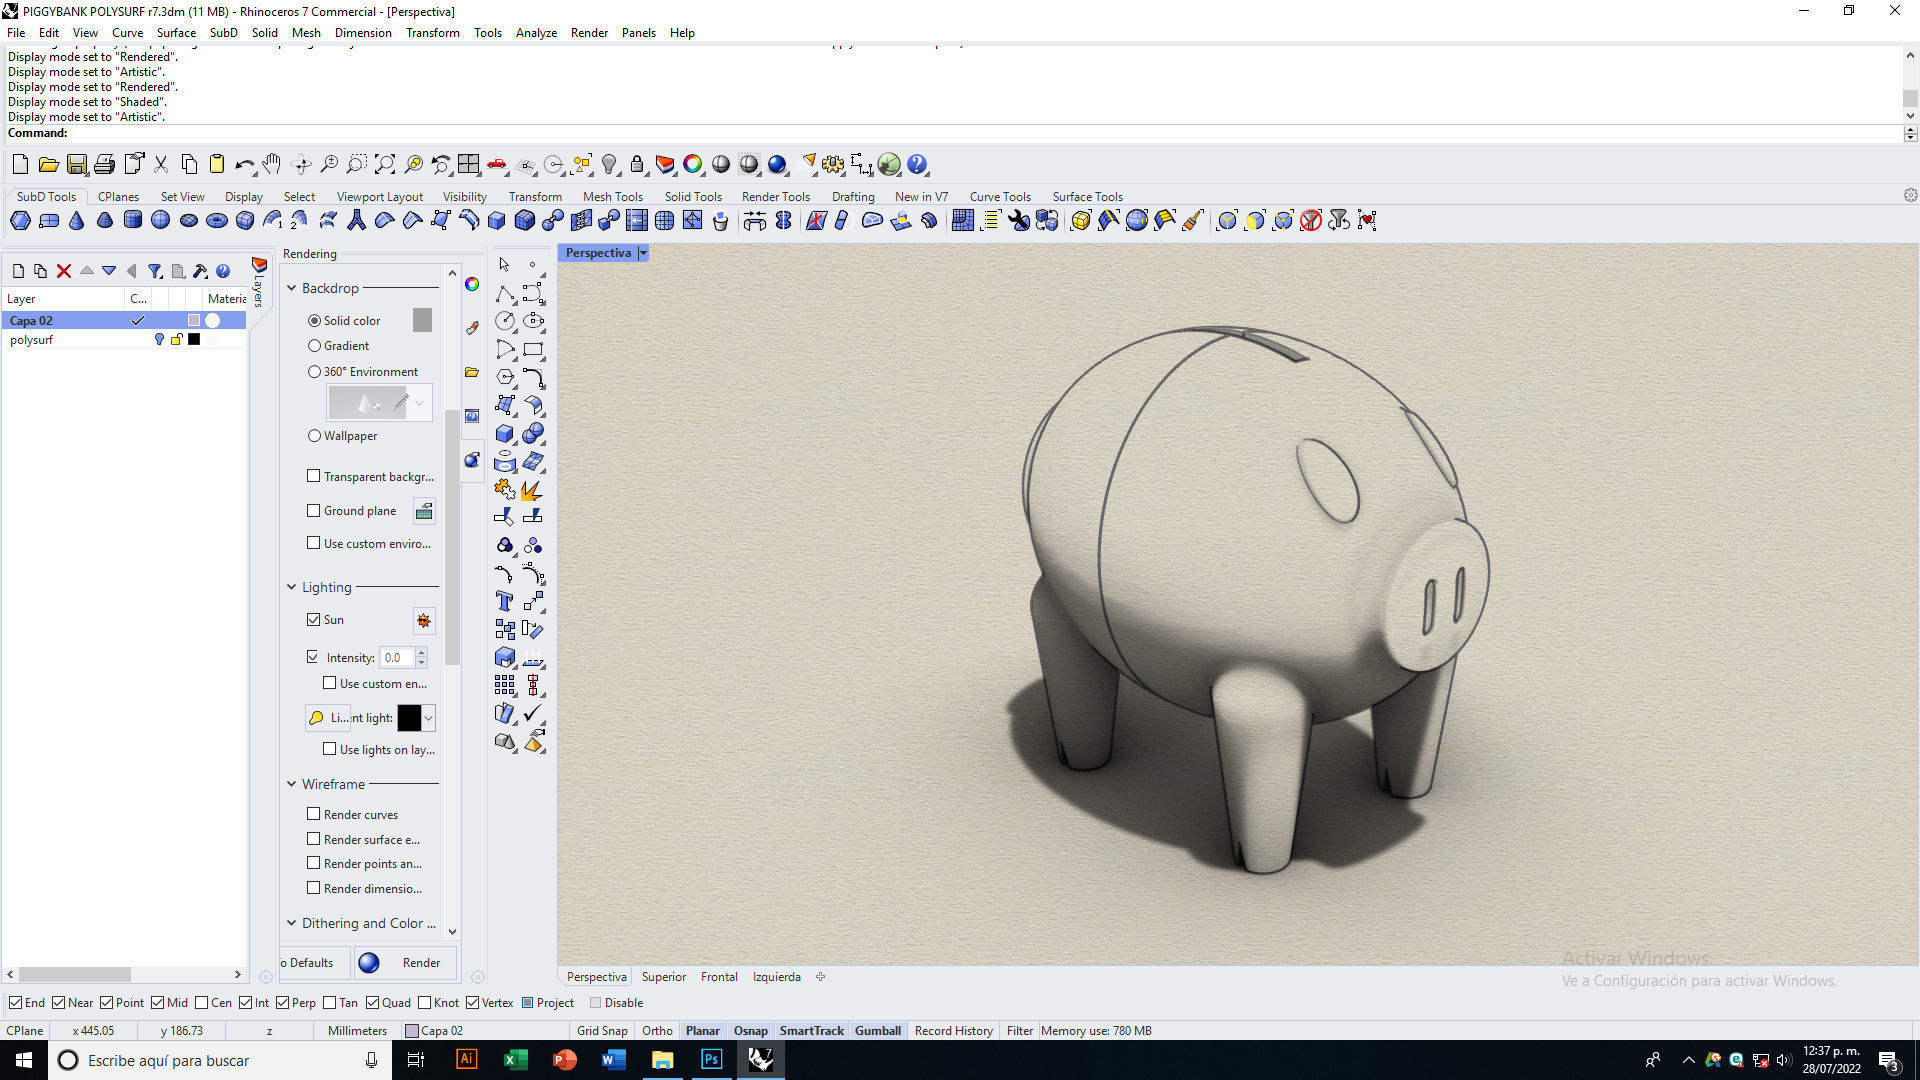Open the SubD menu
1920x1080 pixels.
[223, 33]
